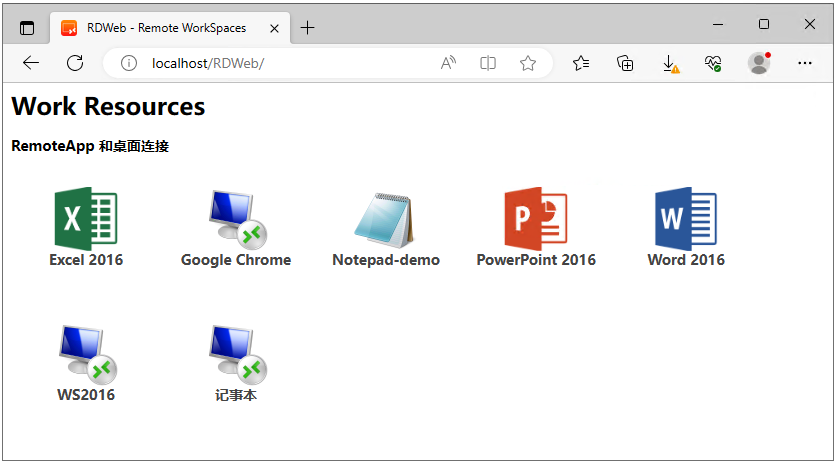Open the Collections icon
Screen dimensions: 836x463
(625, 63)
